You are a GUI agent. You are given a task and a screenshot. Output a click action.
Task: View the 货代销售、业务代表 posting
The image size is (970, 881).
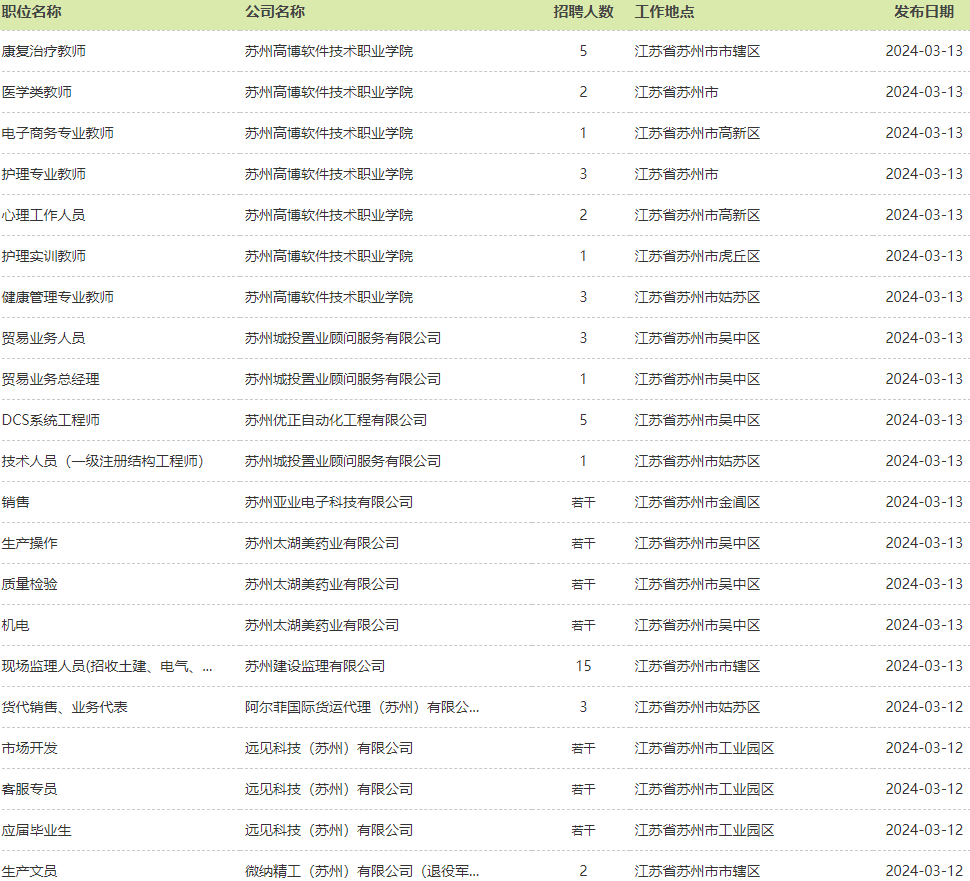click(x=82, y=706)
